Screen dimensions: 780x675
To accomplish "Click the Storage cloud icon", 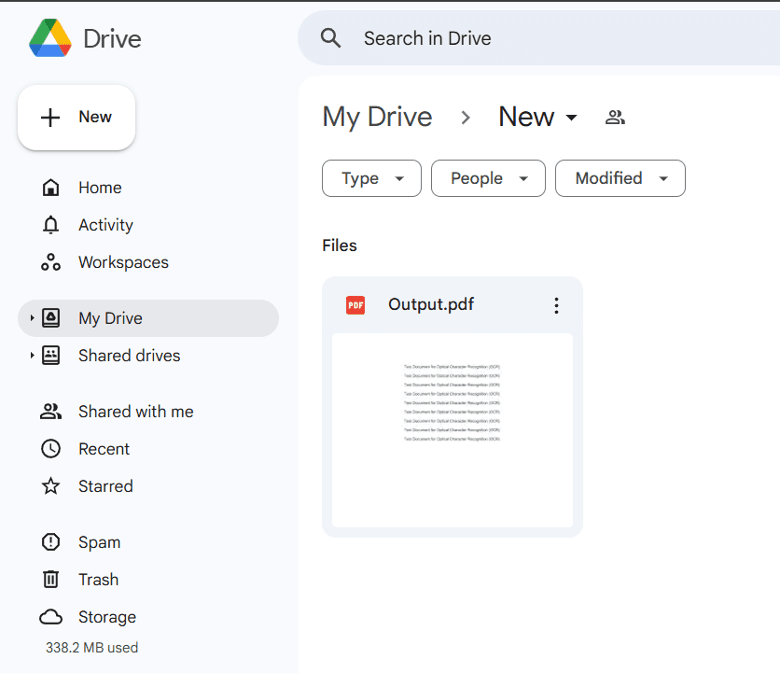I will 51,617.
